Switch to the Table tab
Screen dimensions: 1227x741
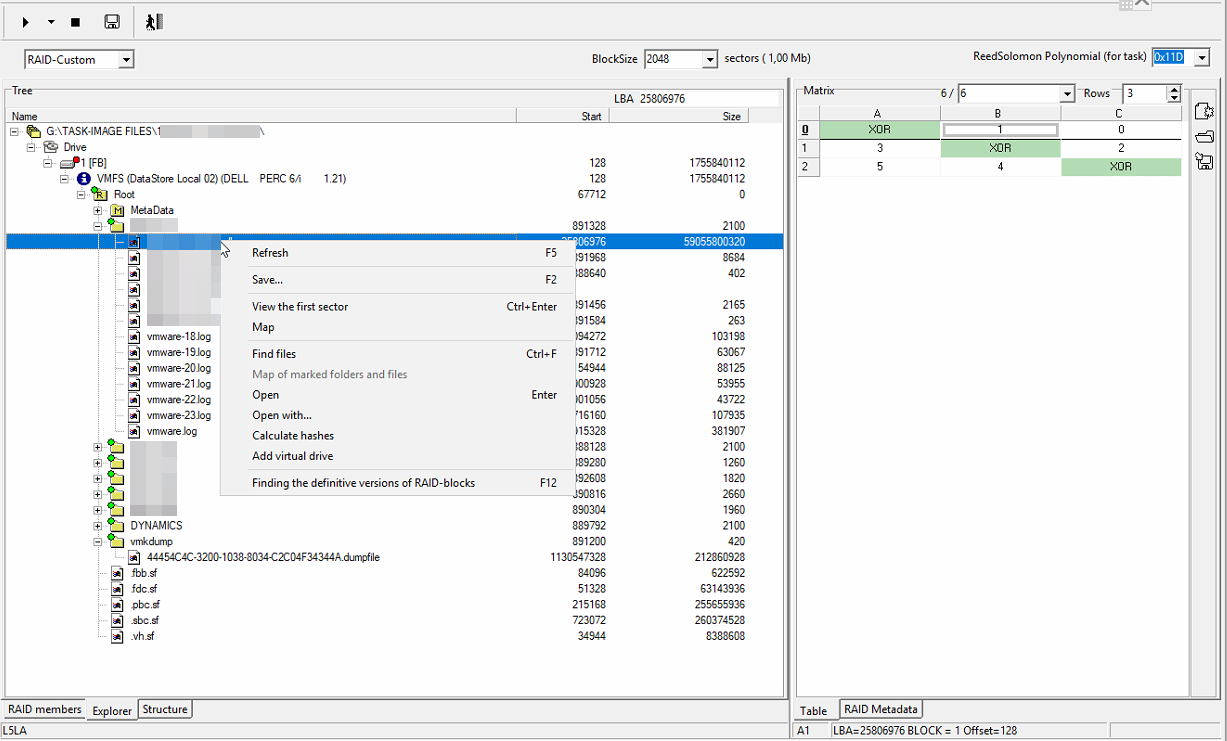[x=814, y=711]
